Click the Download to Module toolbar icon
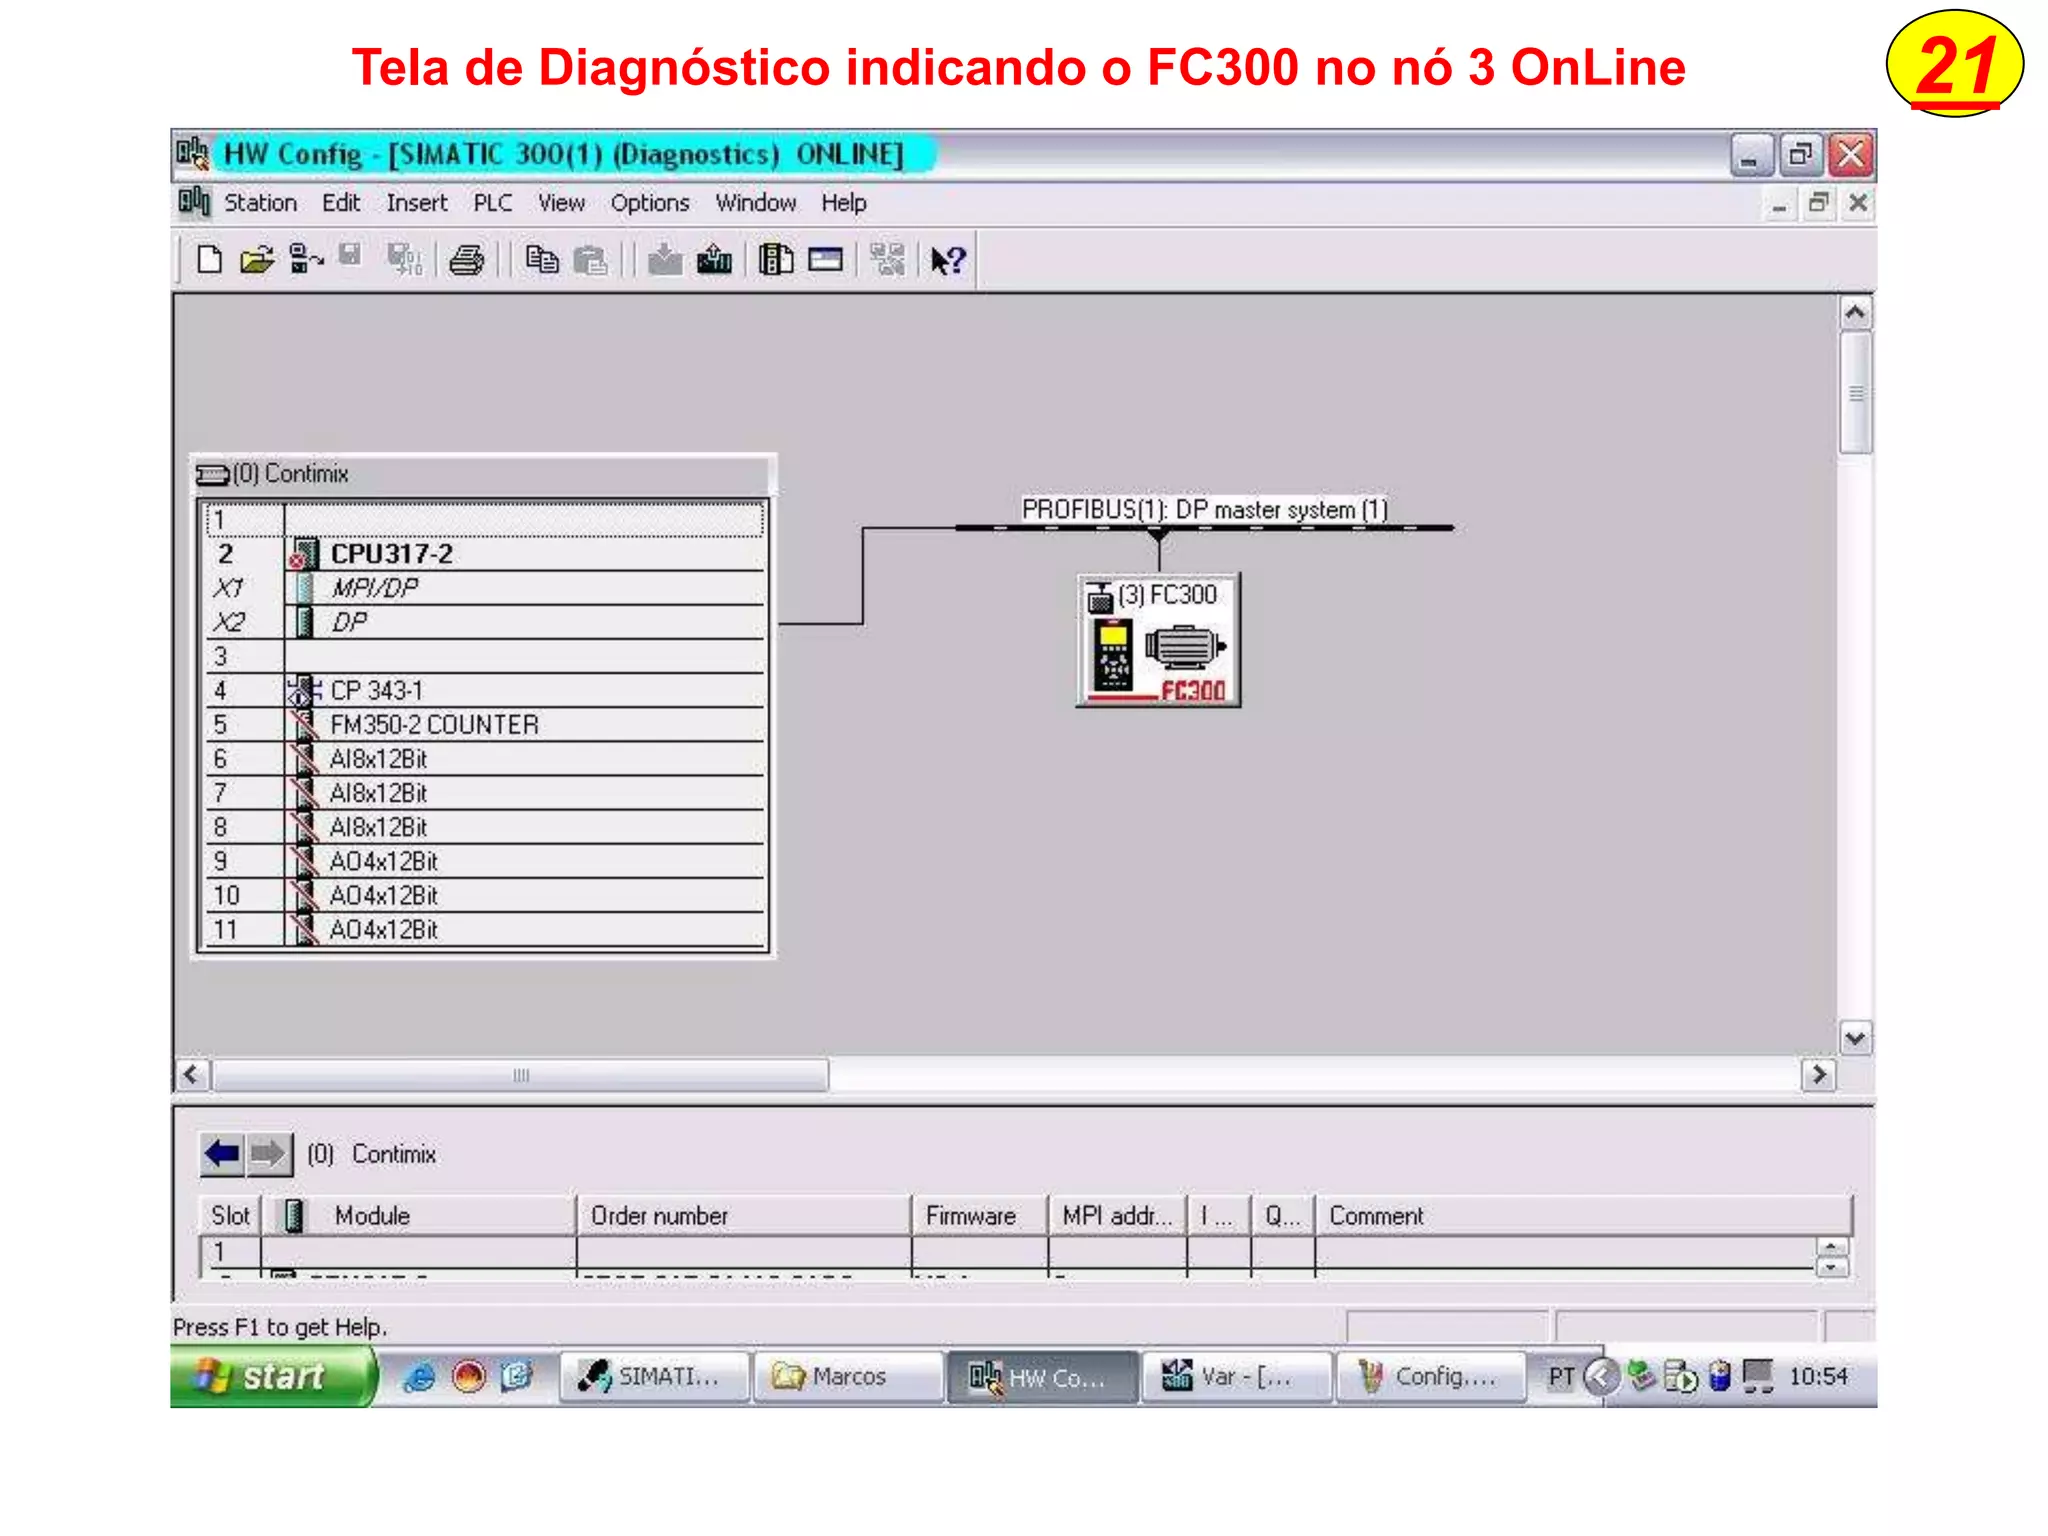The width and height of the screenshot is (2048, 1536). [x=665, y=260]
